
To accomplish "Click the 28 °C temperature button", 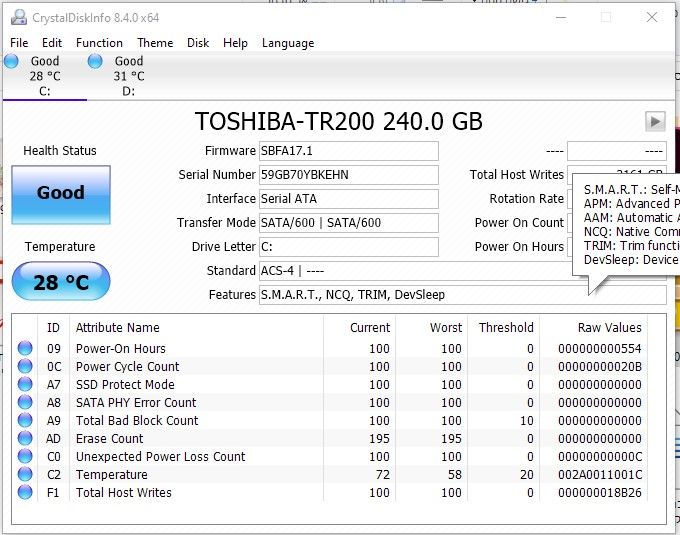I will coord(60,282).
